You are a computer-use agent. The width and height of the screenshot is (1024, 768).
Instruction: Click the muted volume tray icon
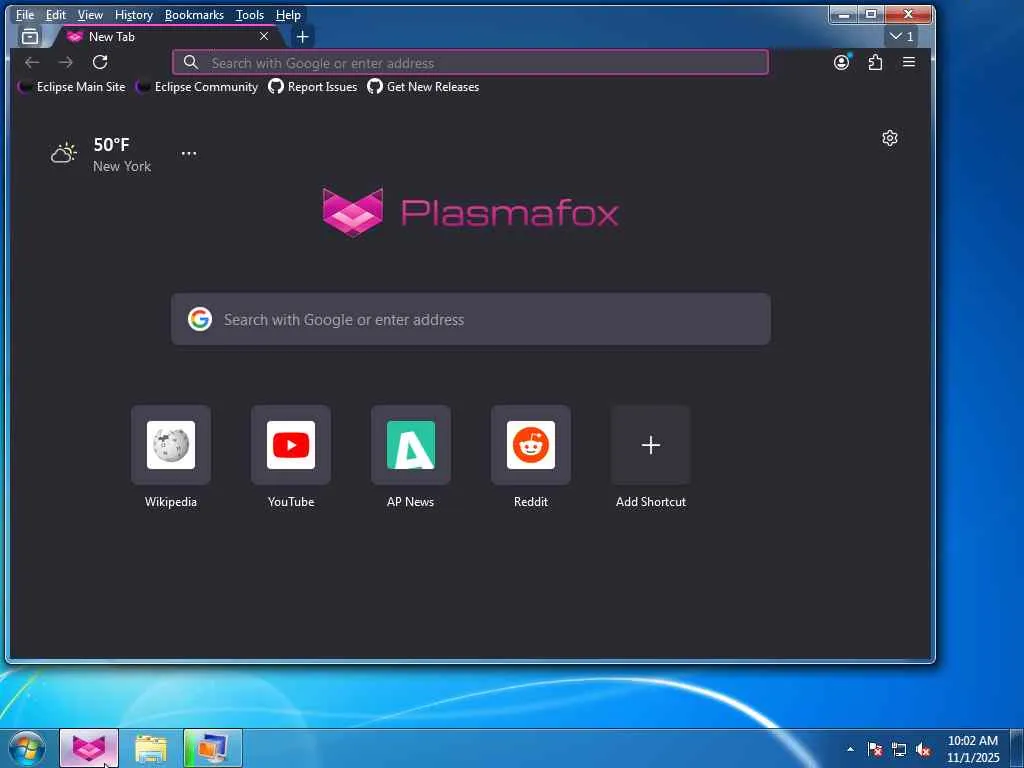pyautogui.click(x=923, y=749)
